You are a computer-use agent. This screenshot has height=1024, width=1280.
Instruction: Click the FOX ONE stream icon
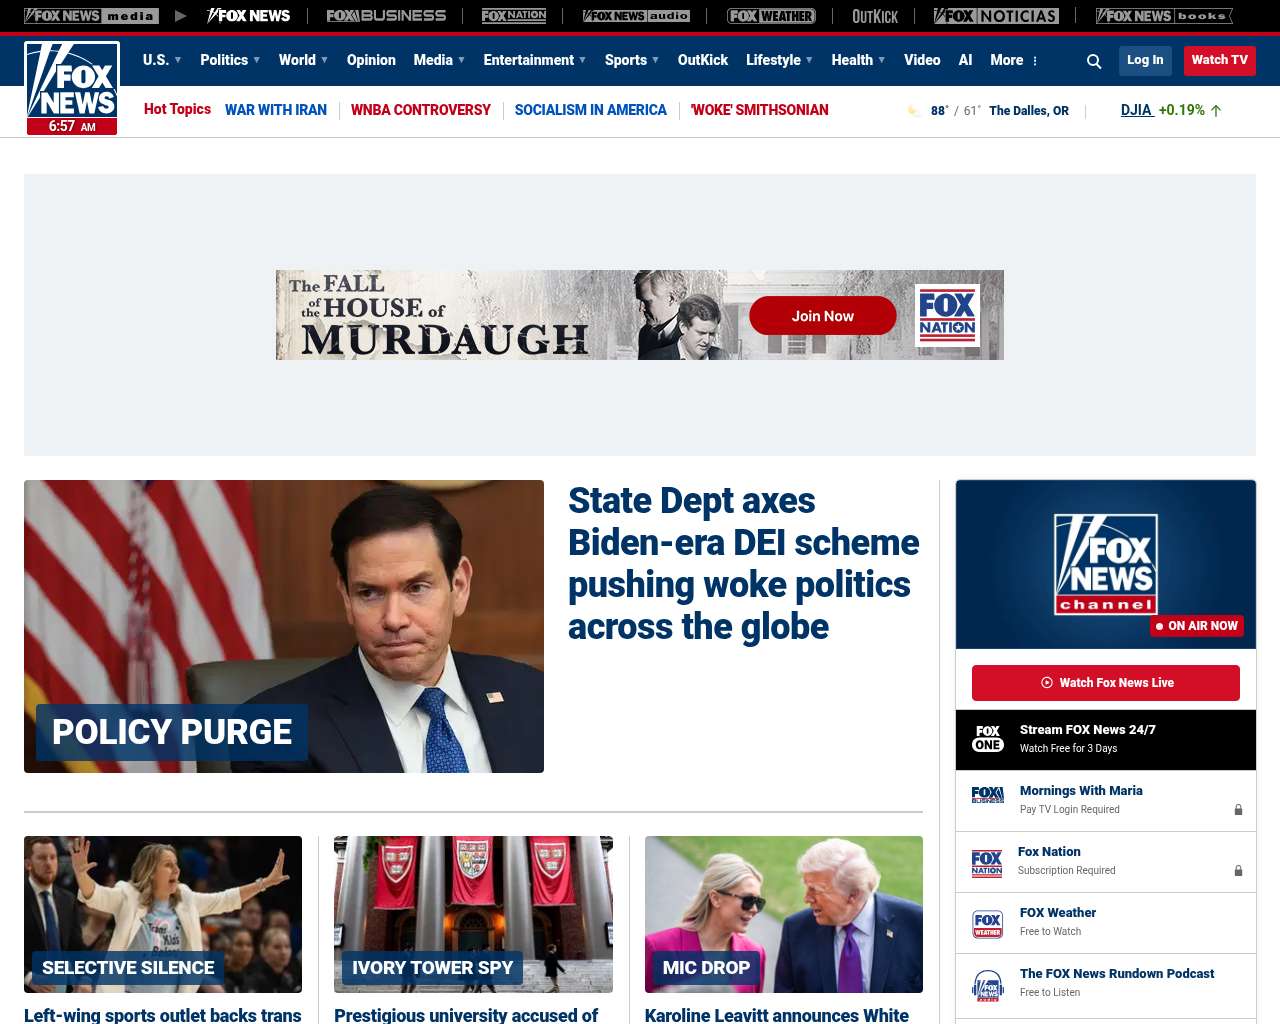tap(988, 739)
